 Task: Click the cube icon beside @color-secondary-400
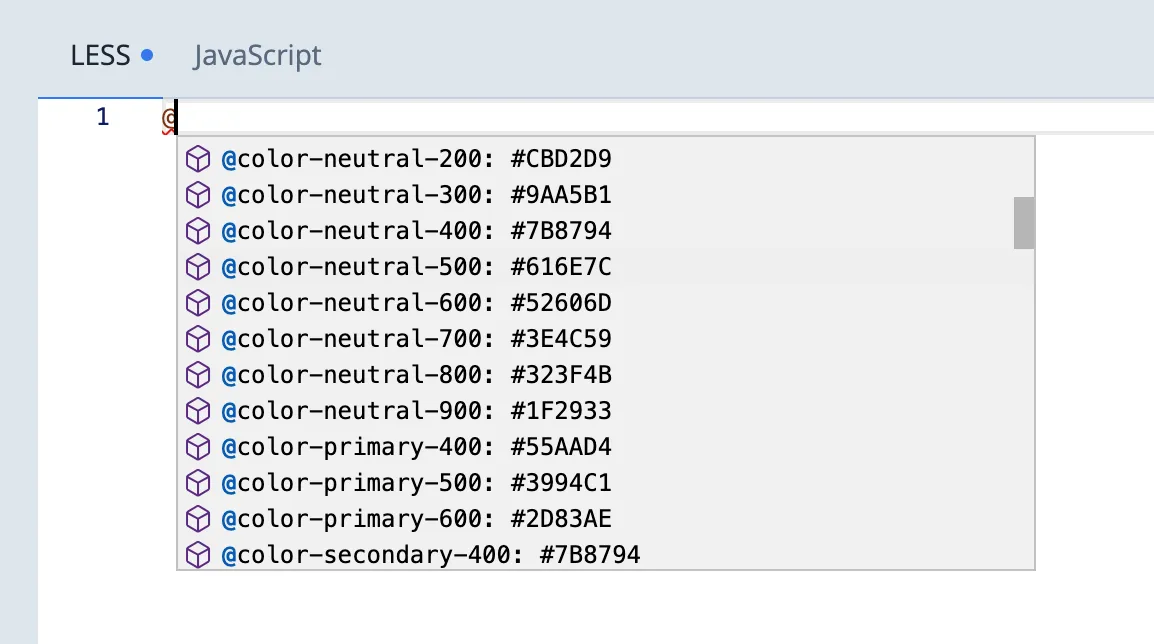click(197, 554)
